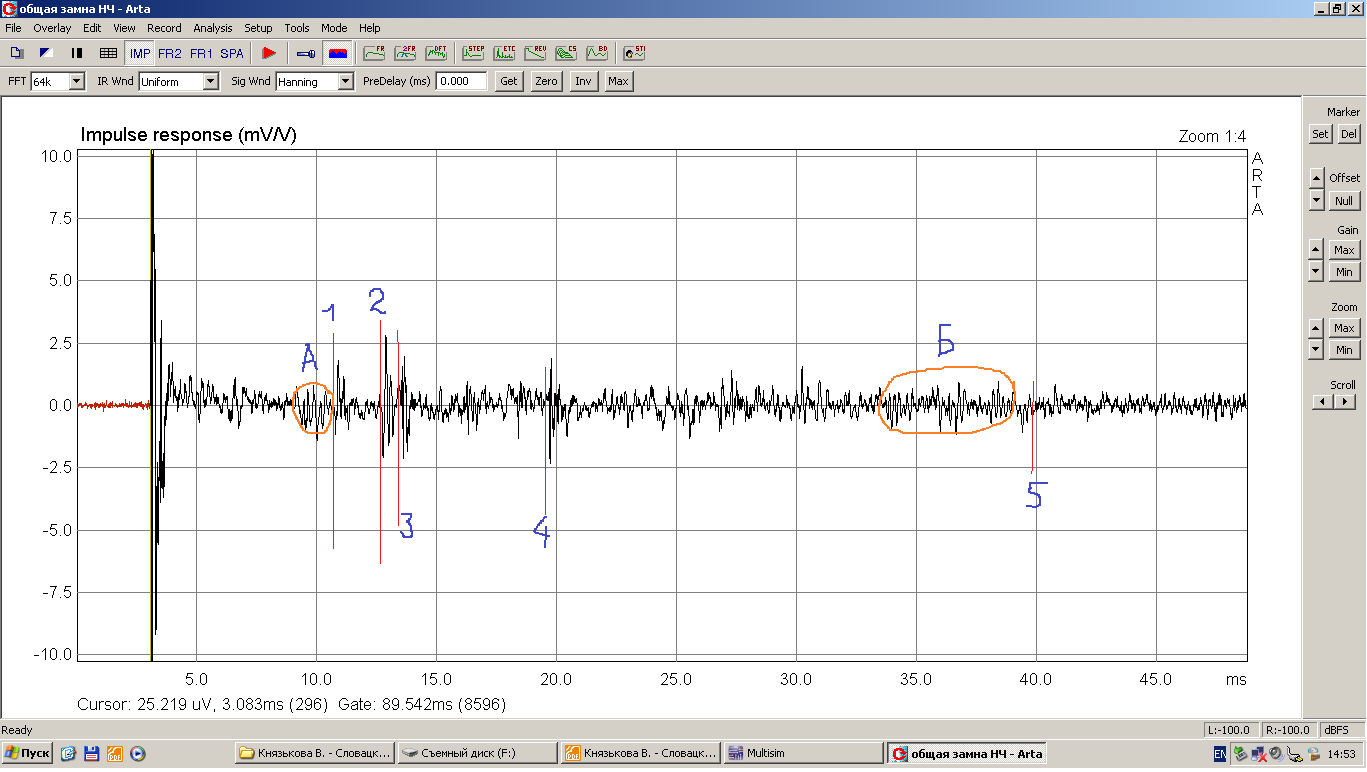Increase Gain with the up arrow

(x=1316, y=250)
